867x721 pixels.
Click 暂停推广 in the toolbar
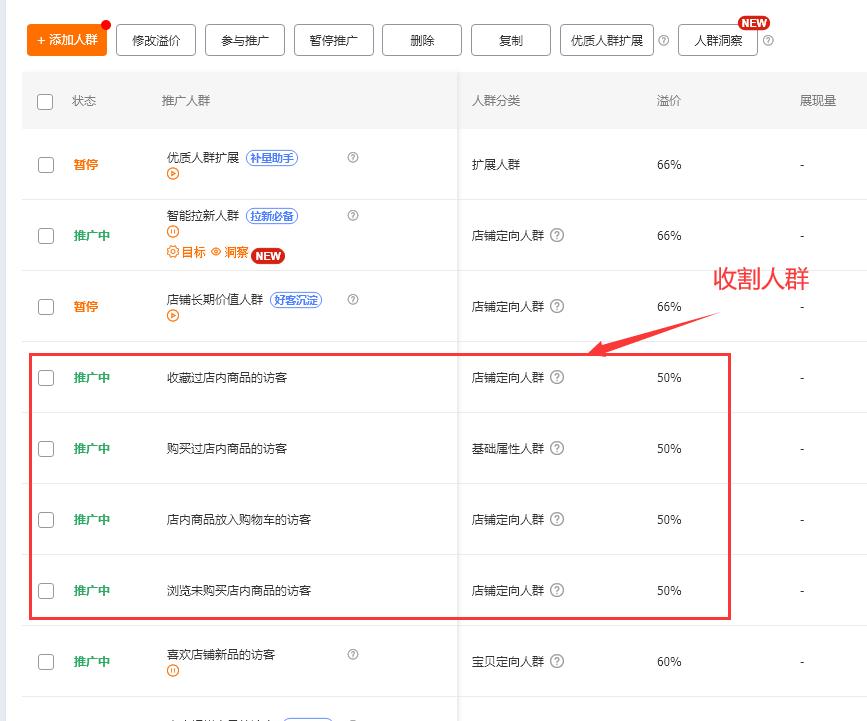pyautogui.click(x=333, y=40)
